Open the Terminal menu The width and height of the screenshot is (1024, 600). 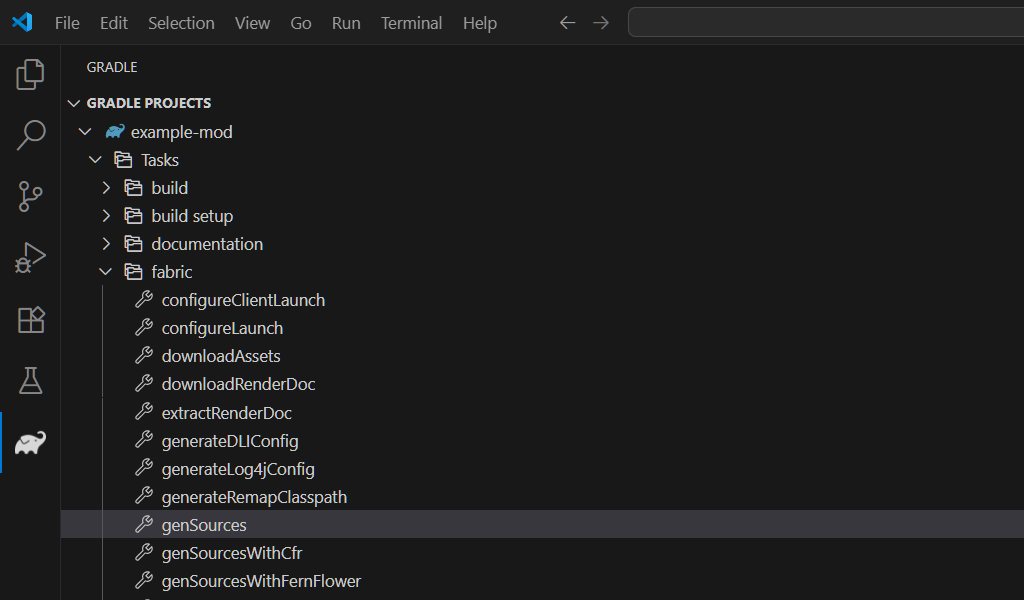[411, 23]
